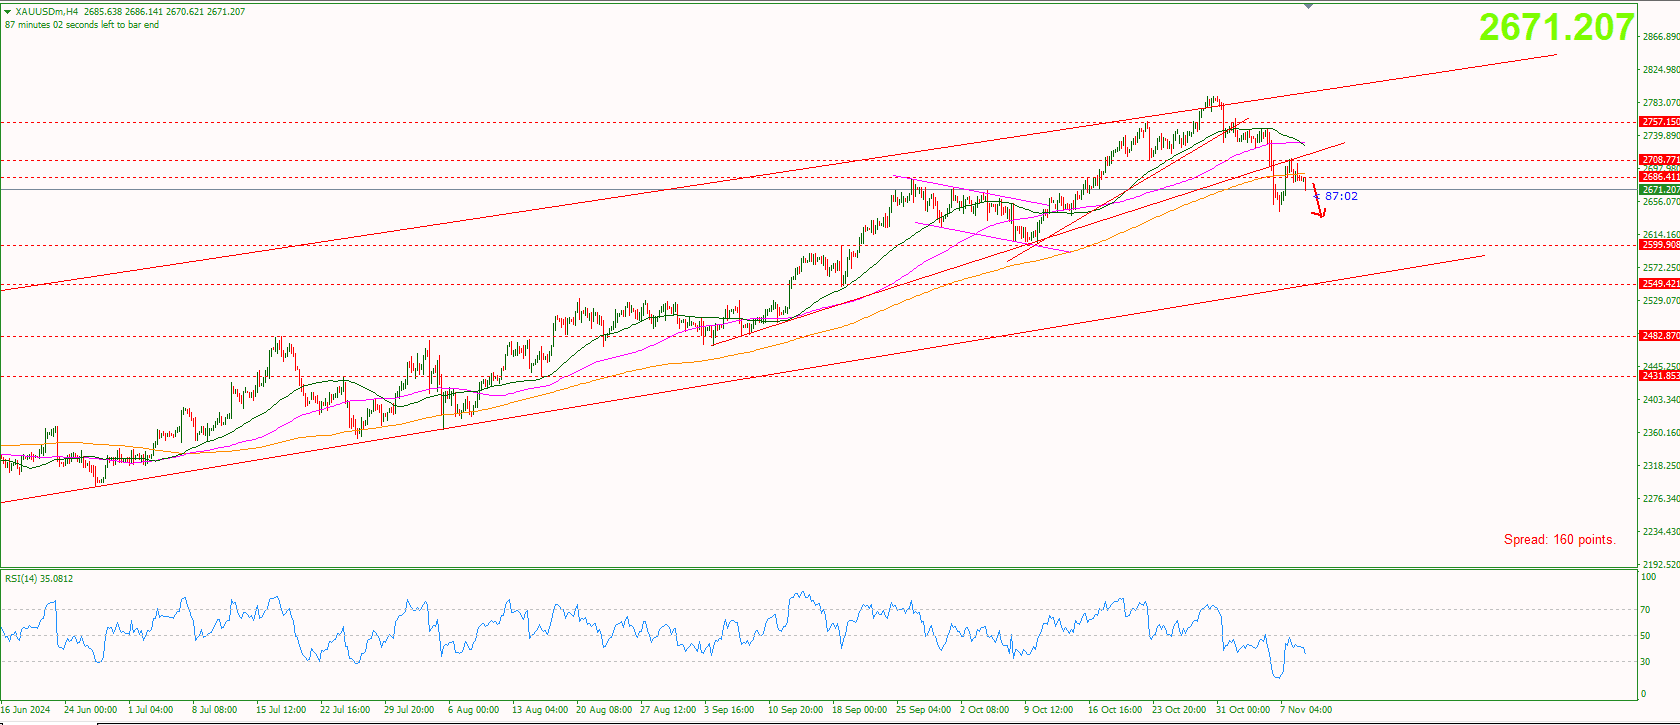The image size is (1680, 725).
Task: Click the 'Spread: 160 points.' text
Action: [1559, 540]
